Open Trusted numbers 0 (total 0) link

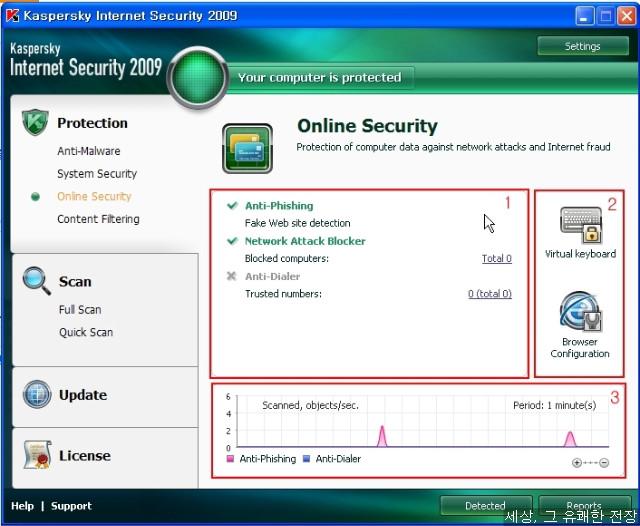tap(490, 293)
